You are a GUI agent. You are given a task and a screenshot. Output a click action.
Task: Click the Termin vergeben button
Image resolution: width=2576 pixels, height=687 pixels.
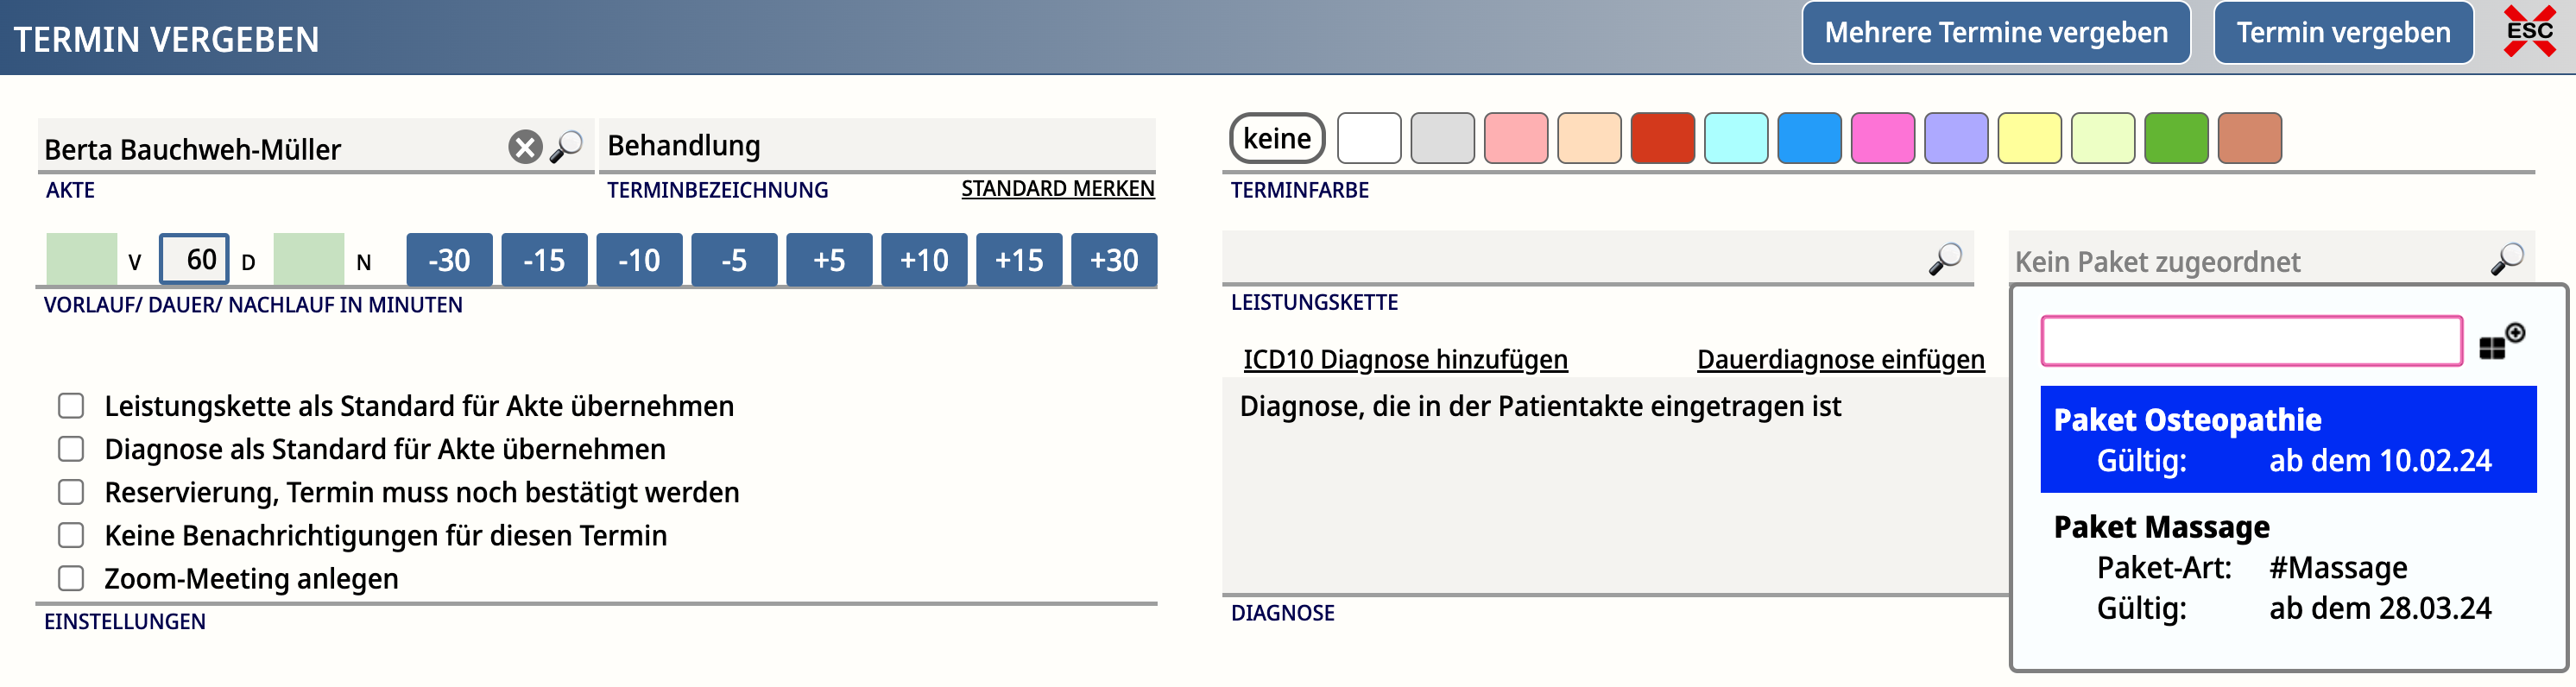click(x=2343, y=33)
